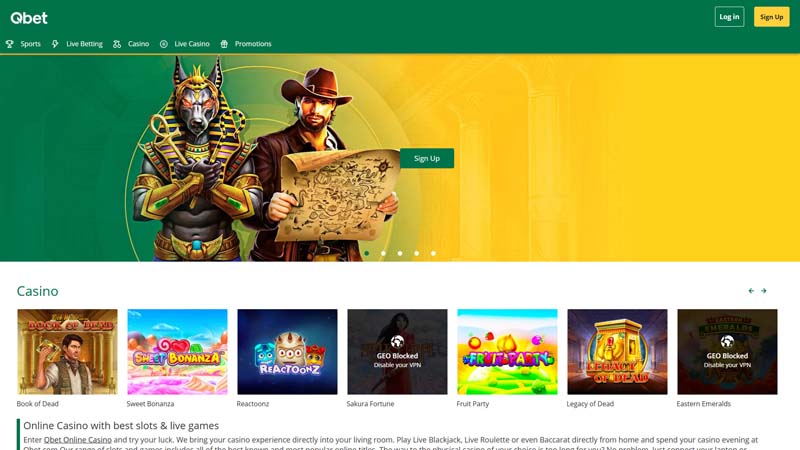Image resolution: width=800 pixels, height=450 pixels.
Task: Click the Log in button
Action: [x=729, y=17]
